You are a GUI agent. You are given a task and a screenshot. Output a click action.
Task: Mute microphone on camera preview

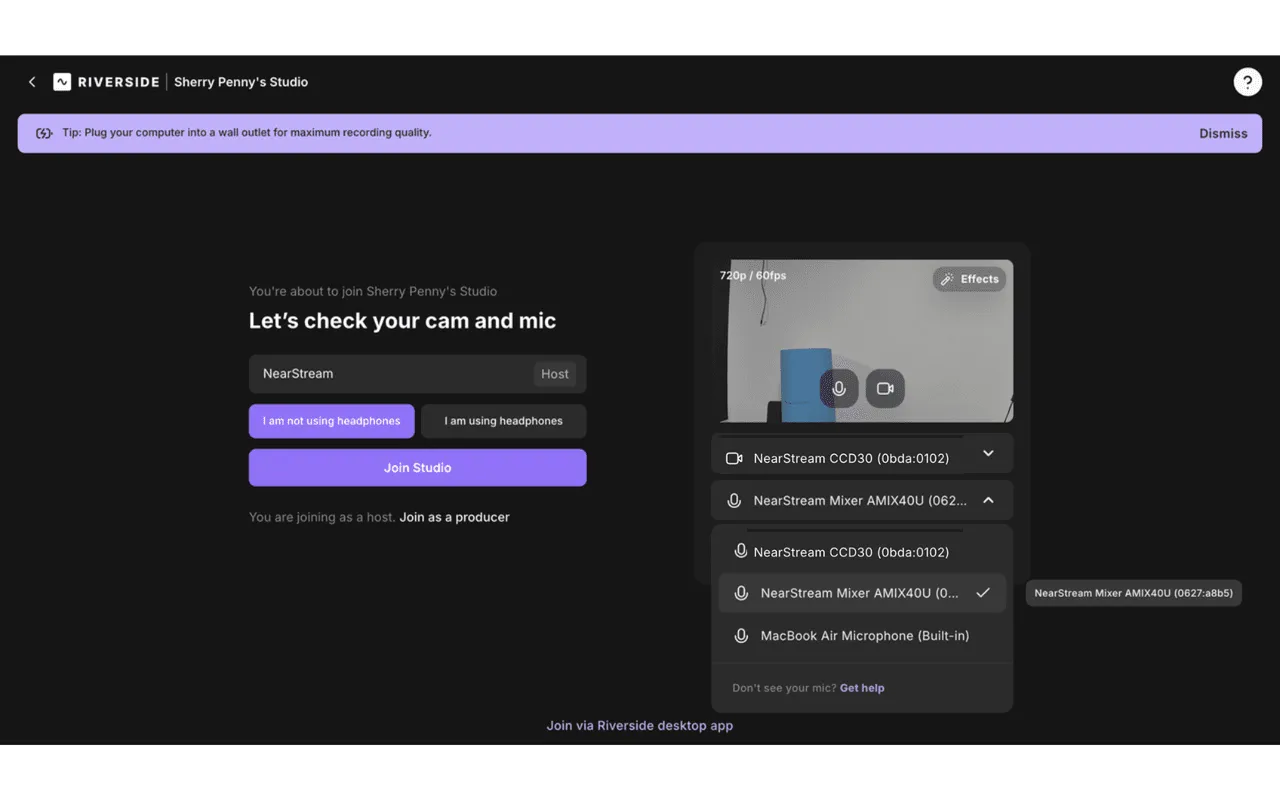coord(839,388)
